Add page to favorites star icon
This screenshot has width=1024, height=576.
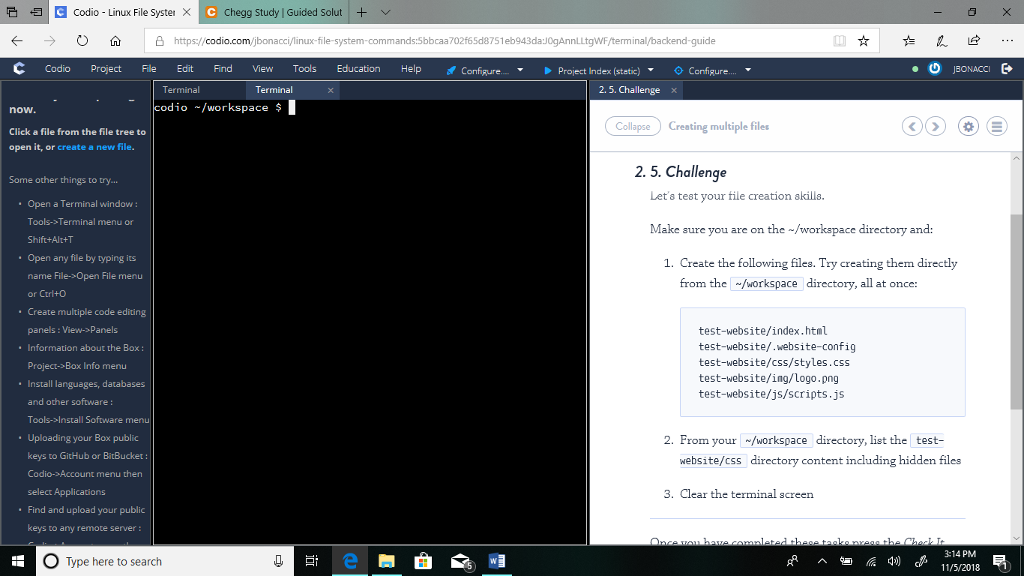(x=863, y=40)
